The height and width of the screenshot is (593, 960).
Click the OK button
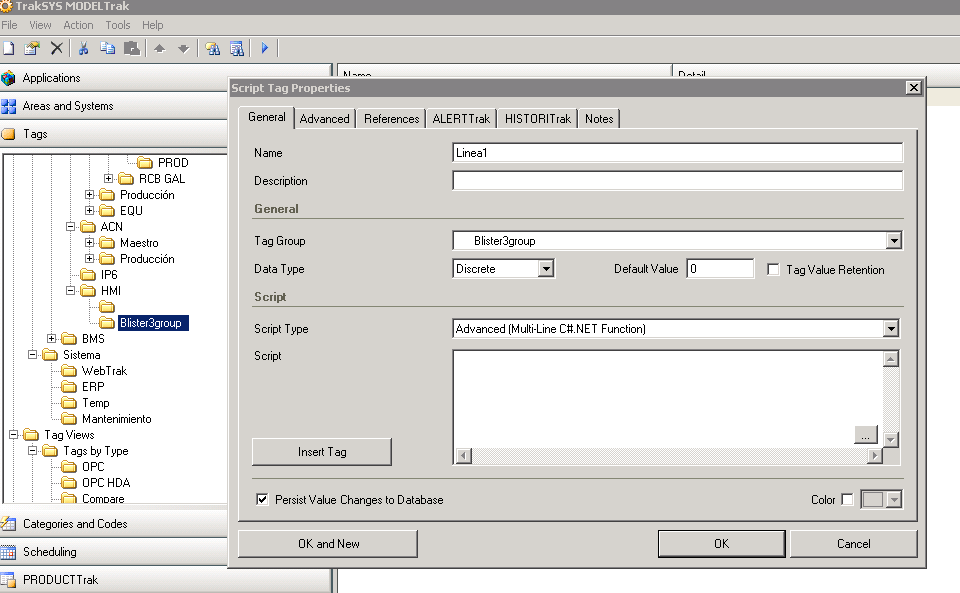click(x=721, y=544)
